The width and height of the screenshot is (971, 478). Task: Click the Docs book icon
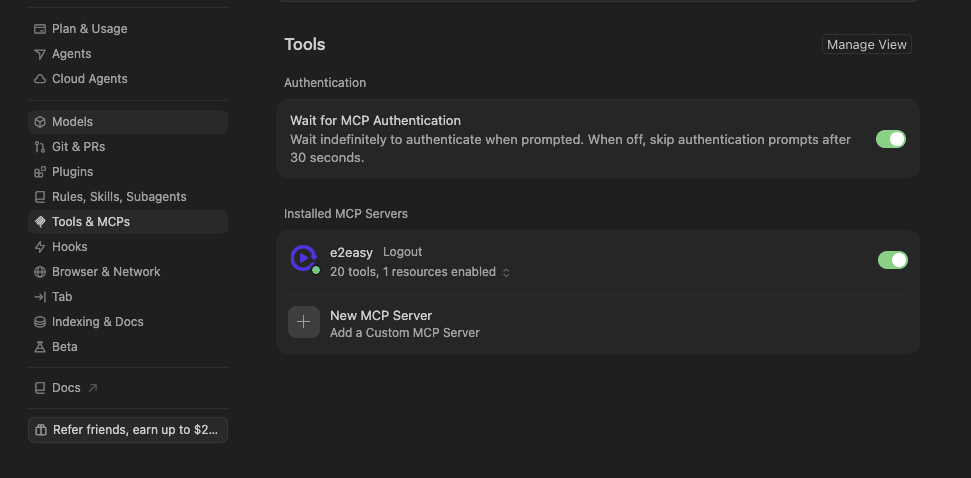click(40, 388)
